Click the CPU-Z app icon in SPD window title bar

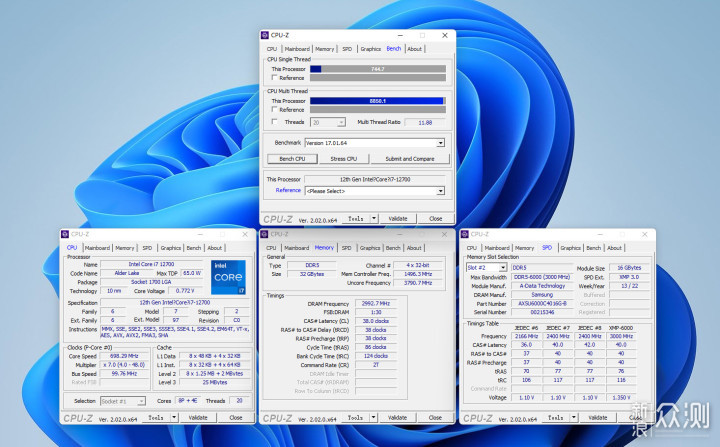pos(464,234)
